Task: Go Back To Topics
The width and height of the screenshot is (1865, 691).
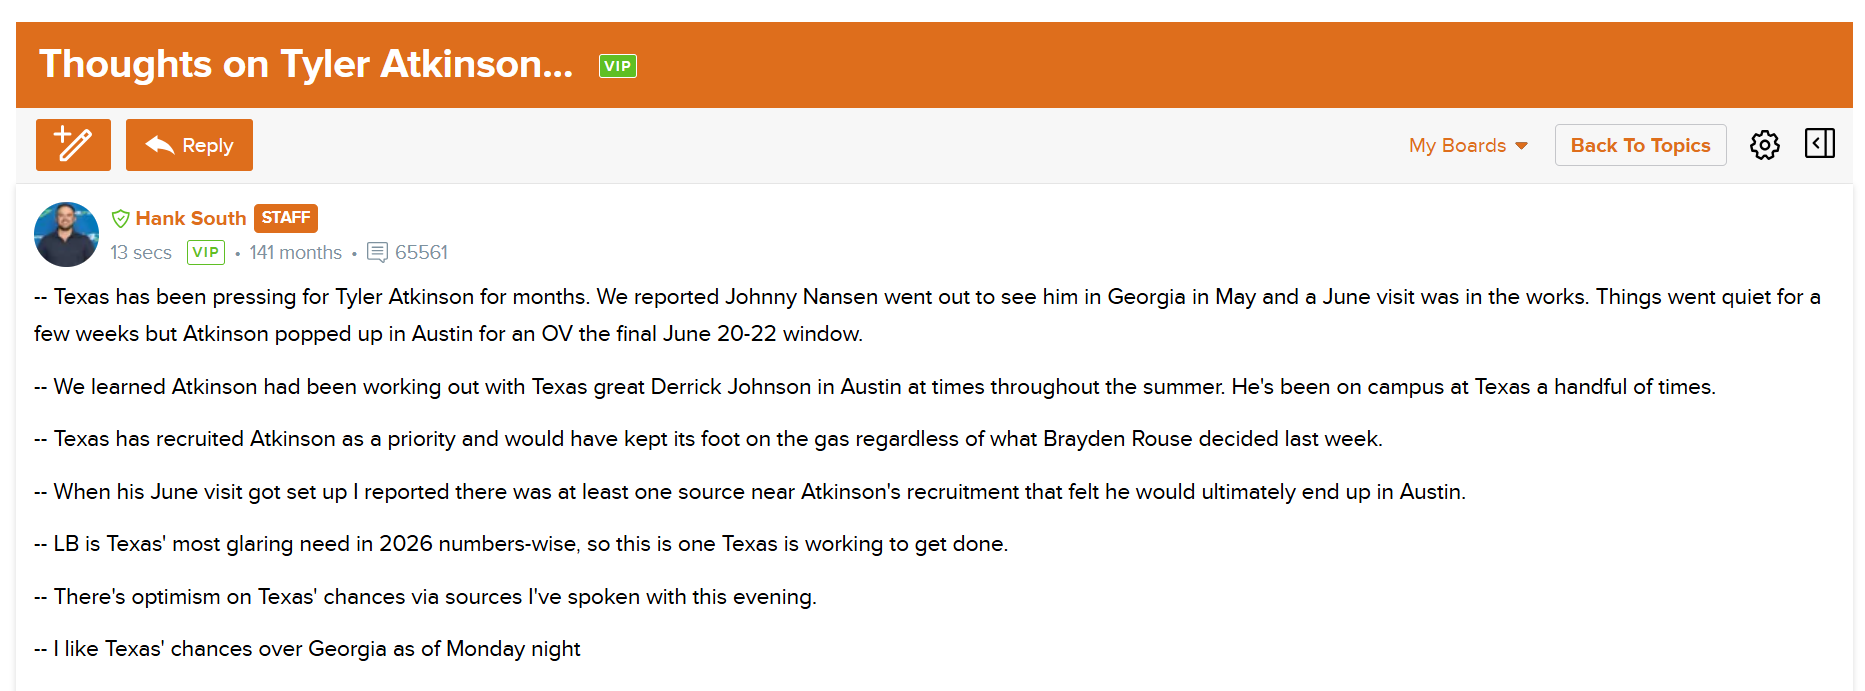Action: 1640,145
